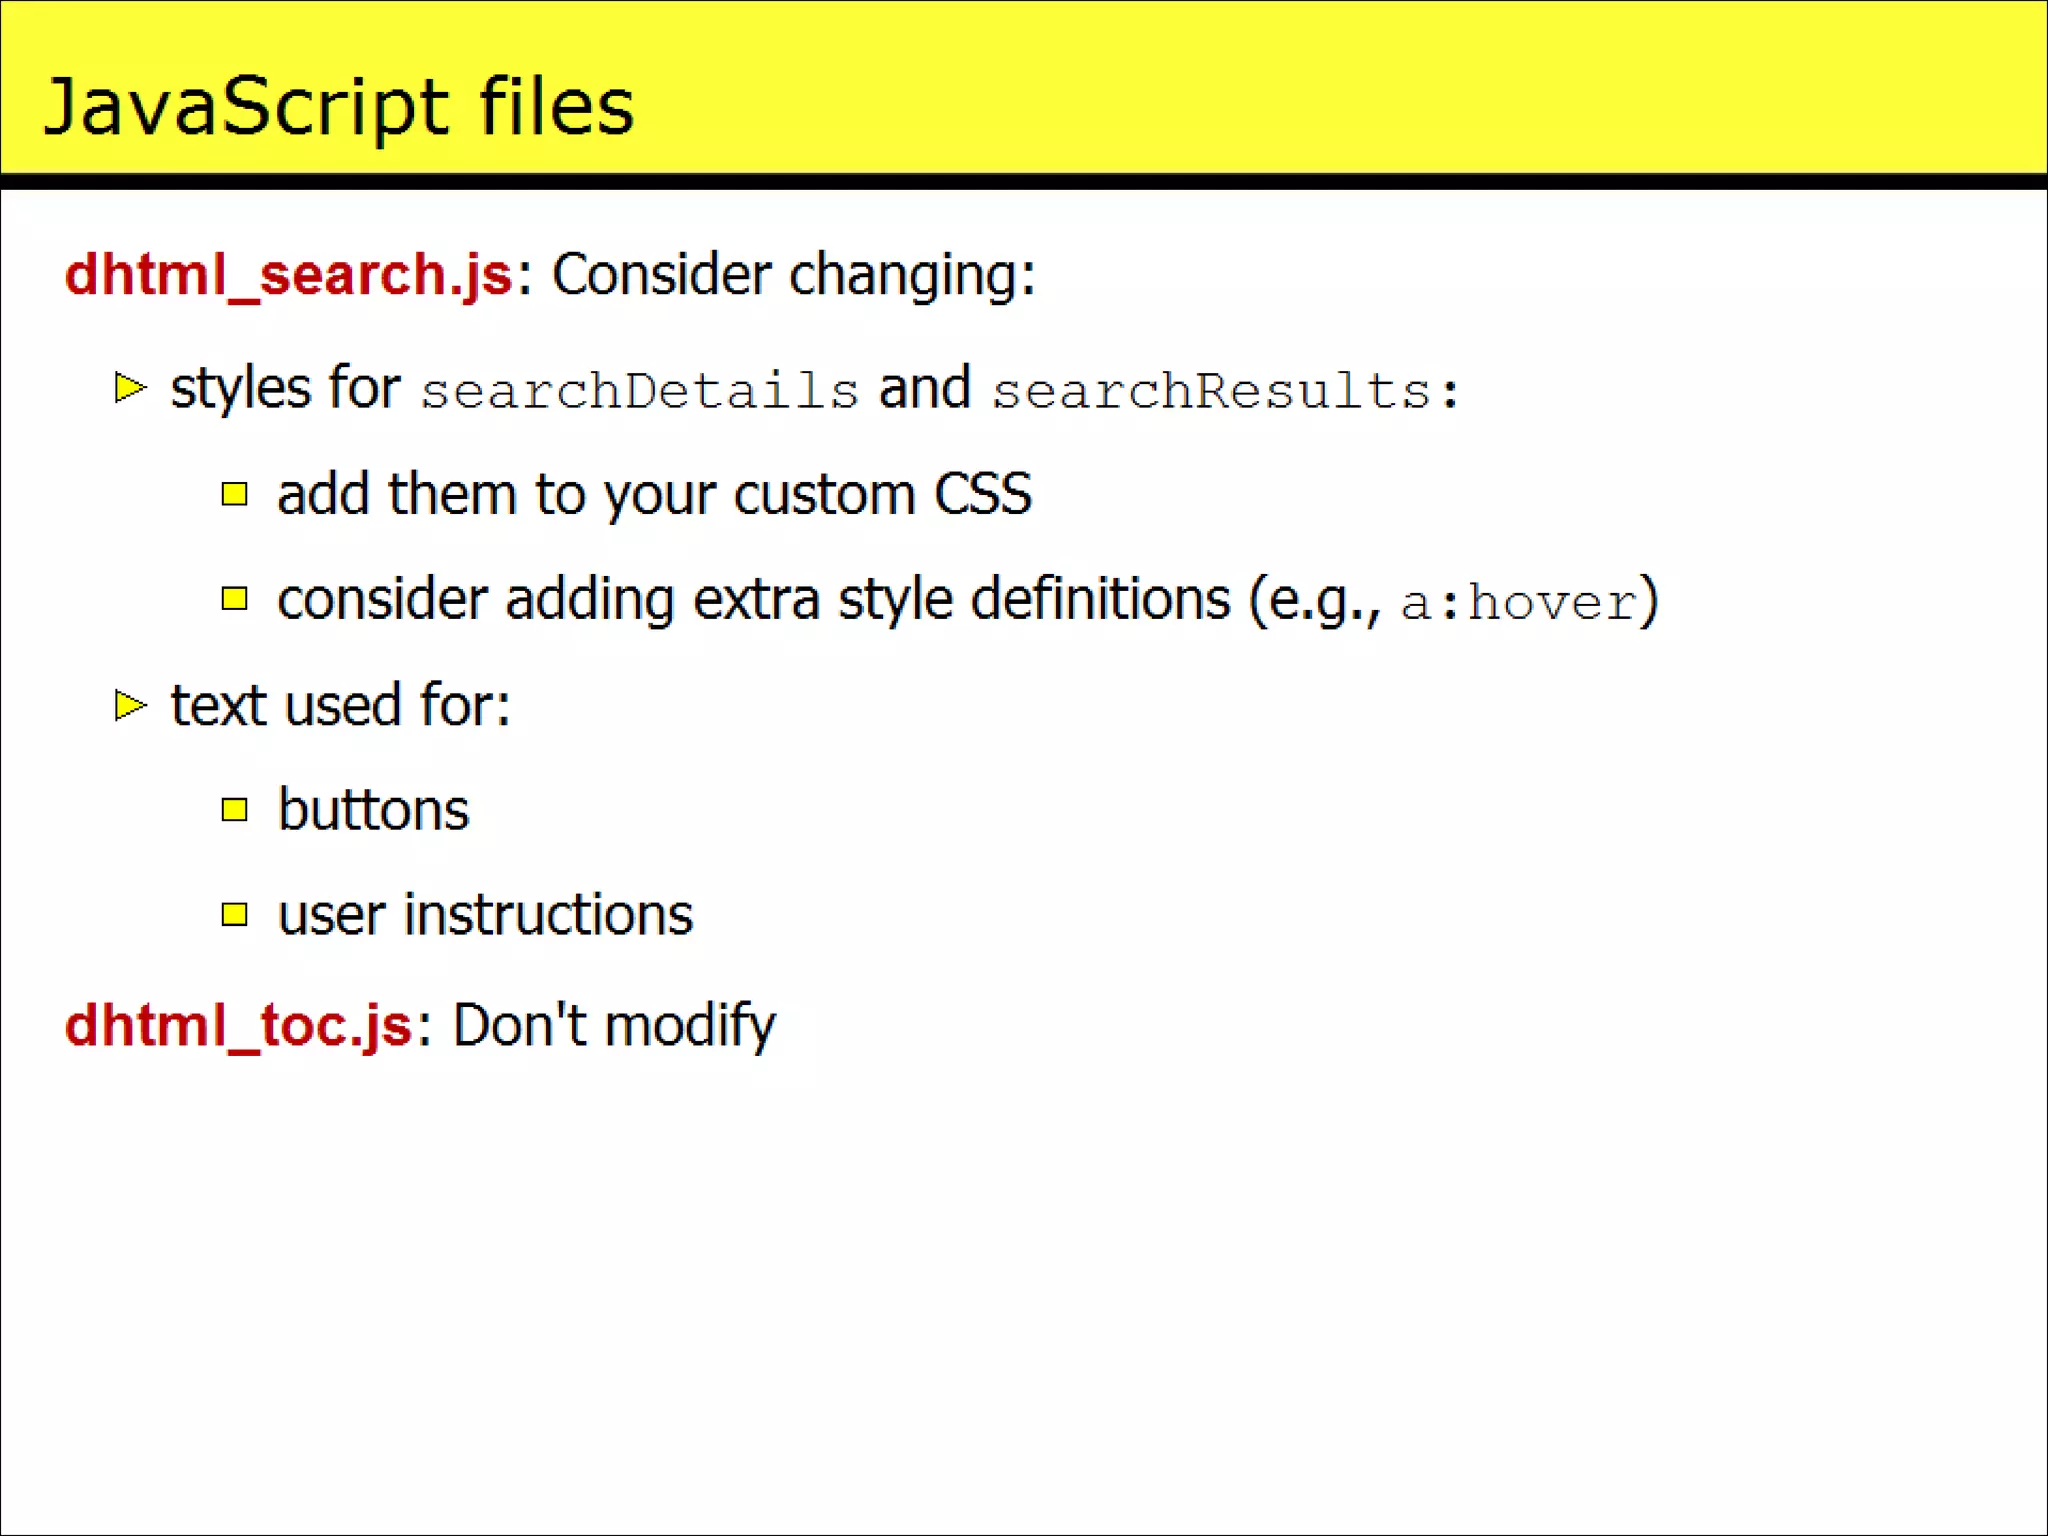Click the 'Consider changing:' text
The image size is (2048, 1536).
(x=793, y=275)
